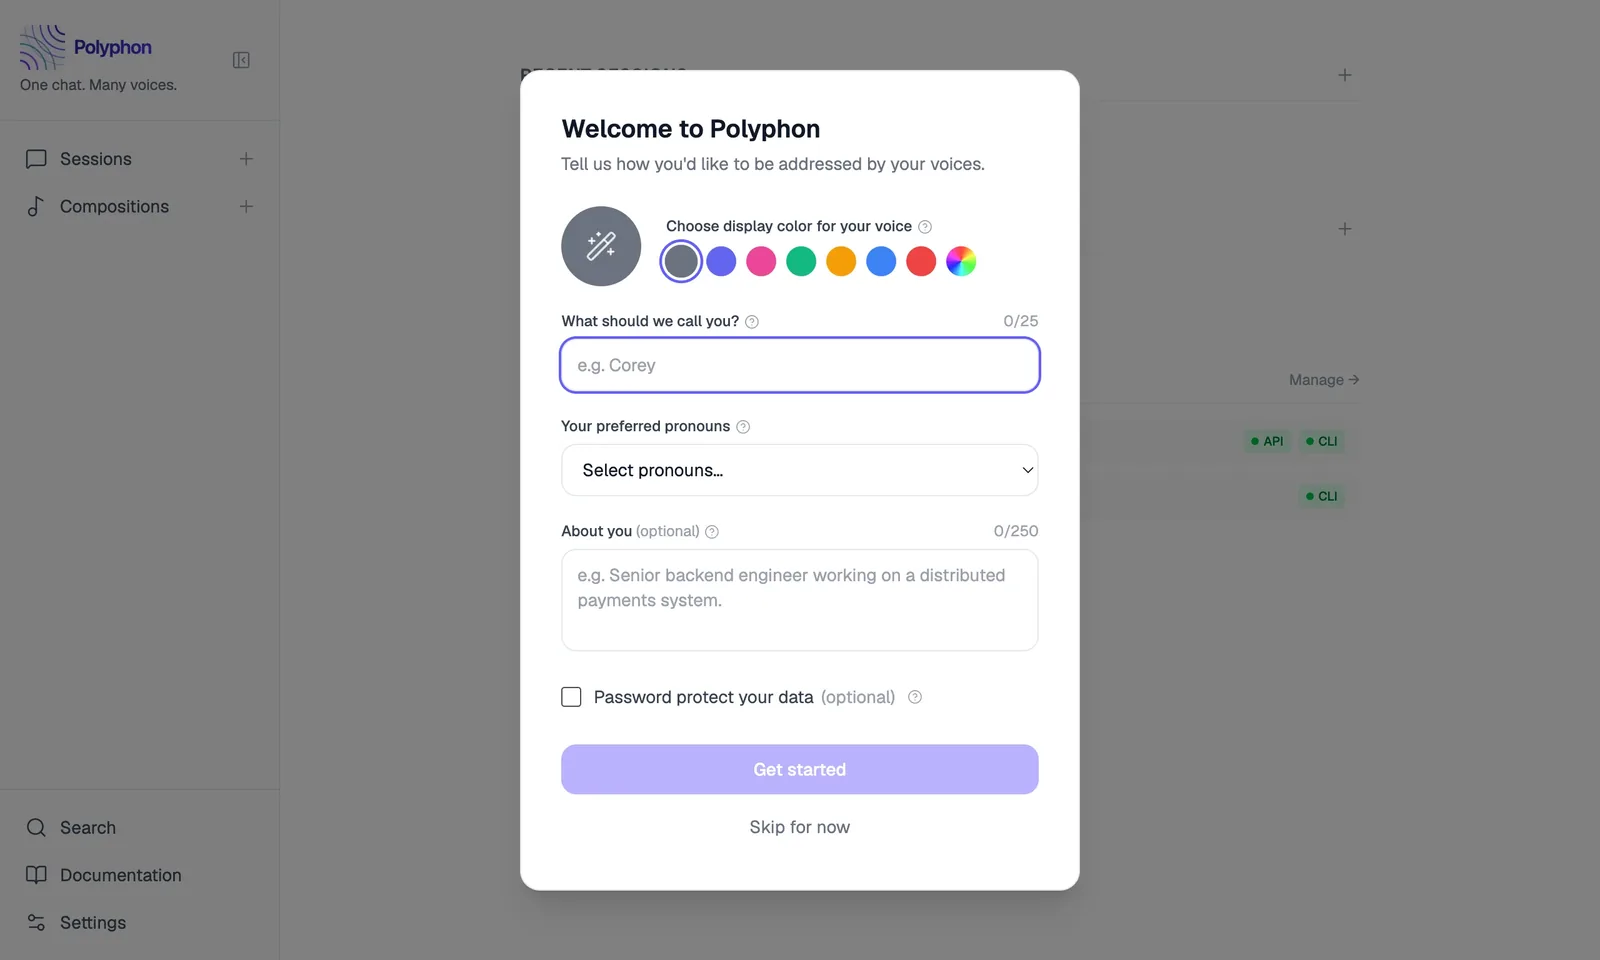The image size is (1600, 960).
Task: Add a new Session with the plus
Action: [246, 158]
